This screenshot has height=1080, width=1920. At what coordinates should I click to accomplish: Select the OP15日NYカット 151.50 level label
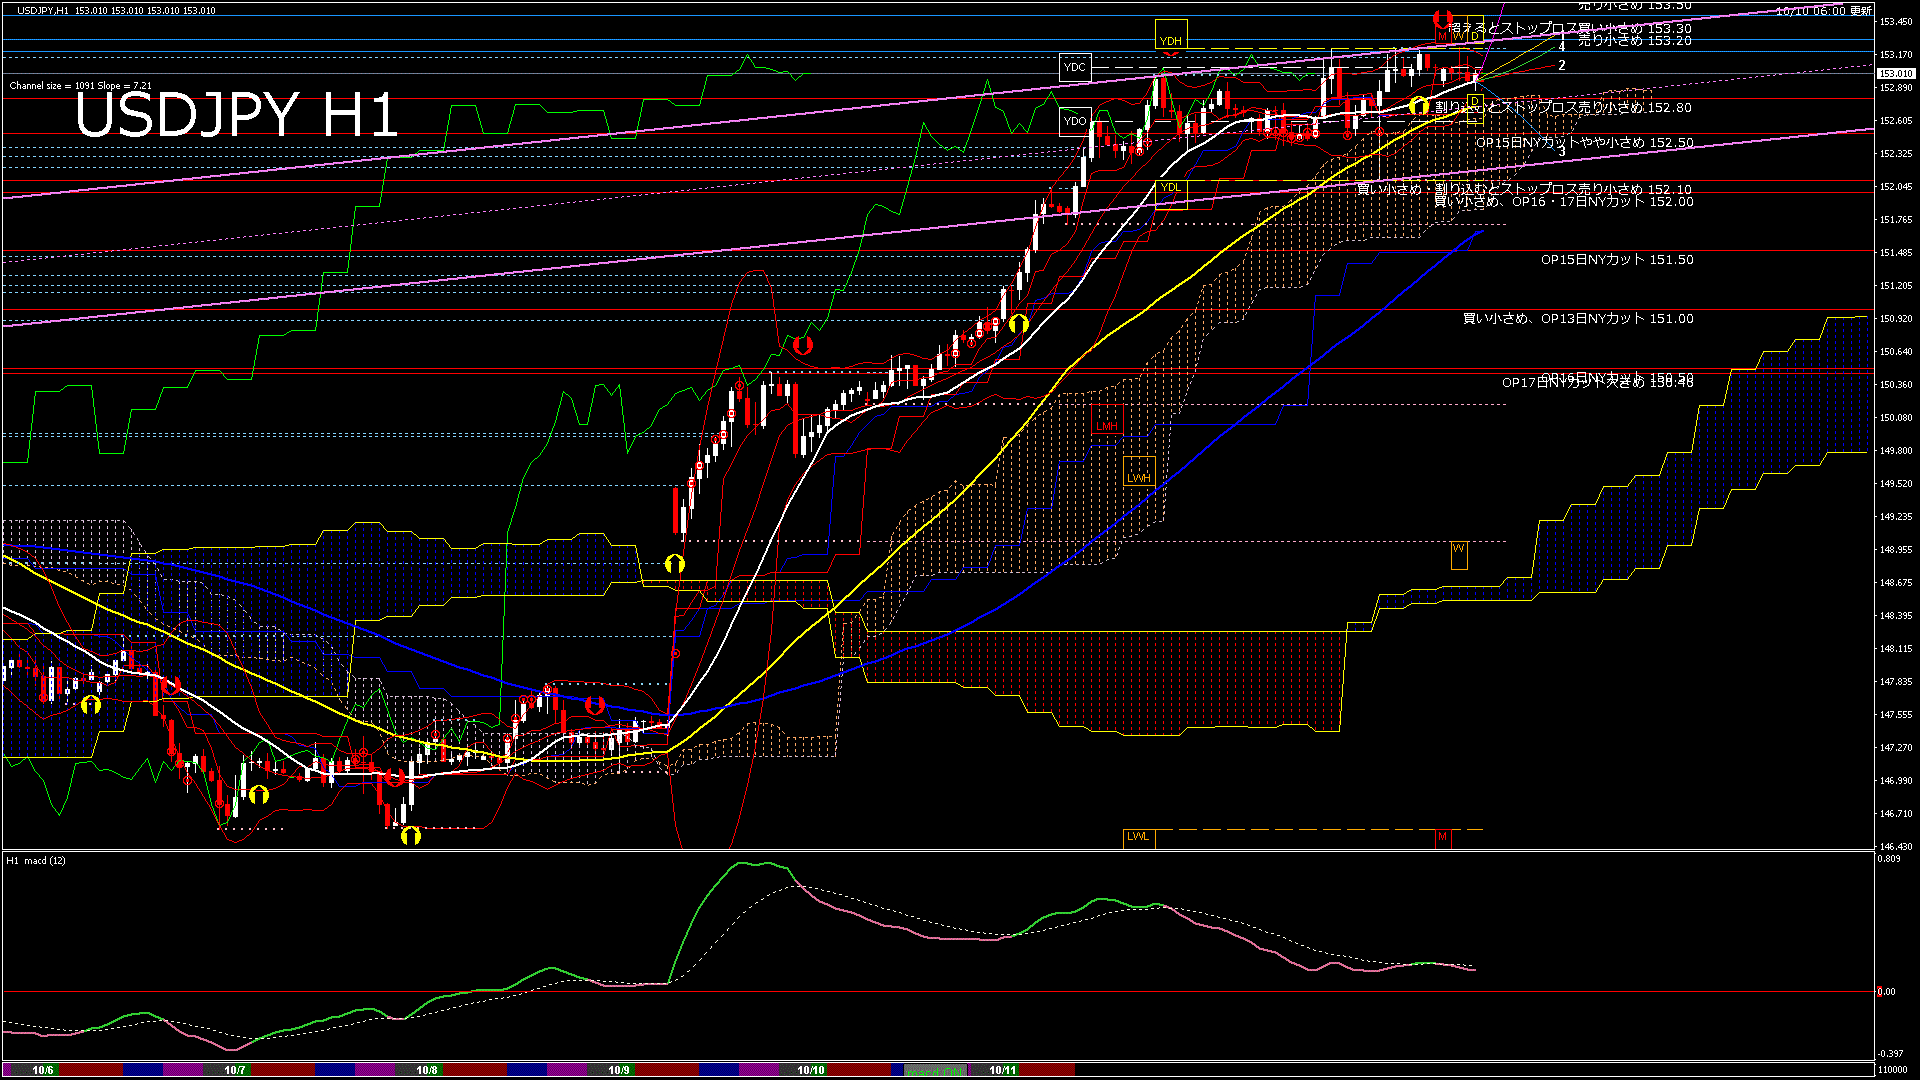coord(1617,260)
